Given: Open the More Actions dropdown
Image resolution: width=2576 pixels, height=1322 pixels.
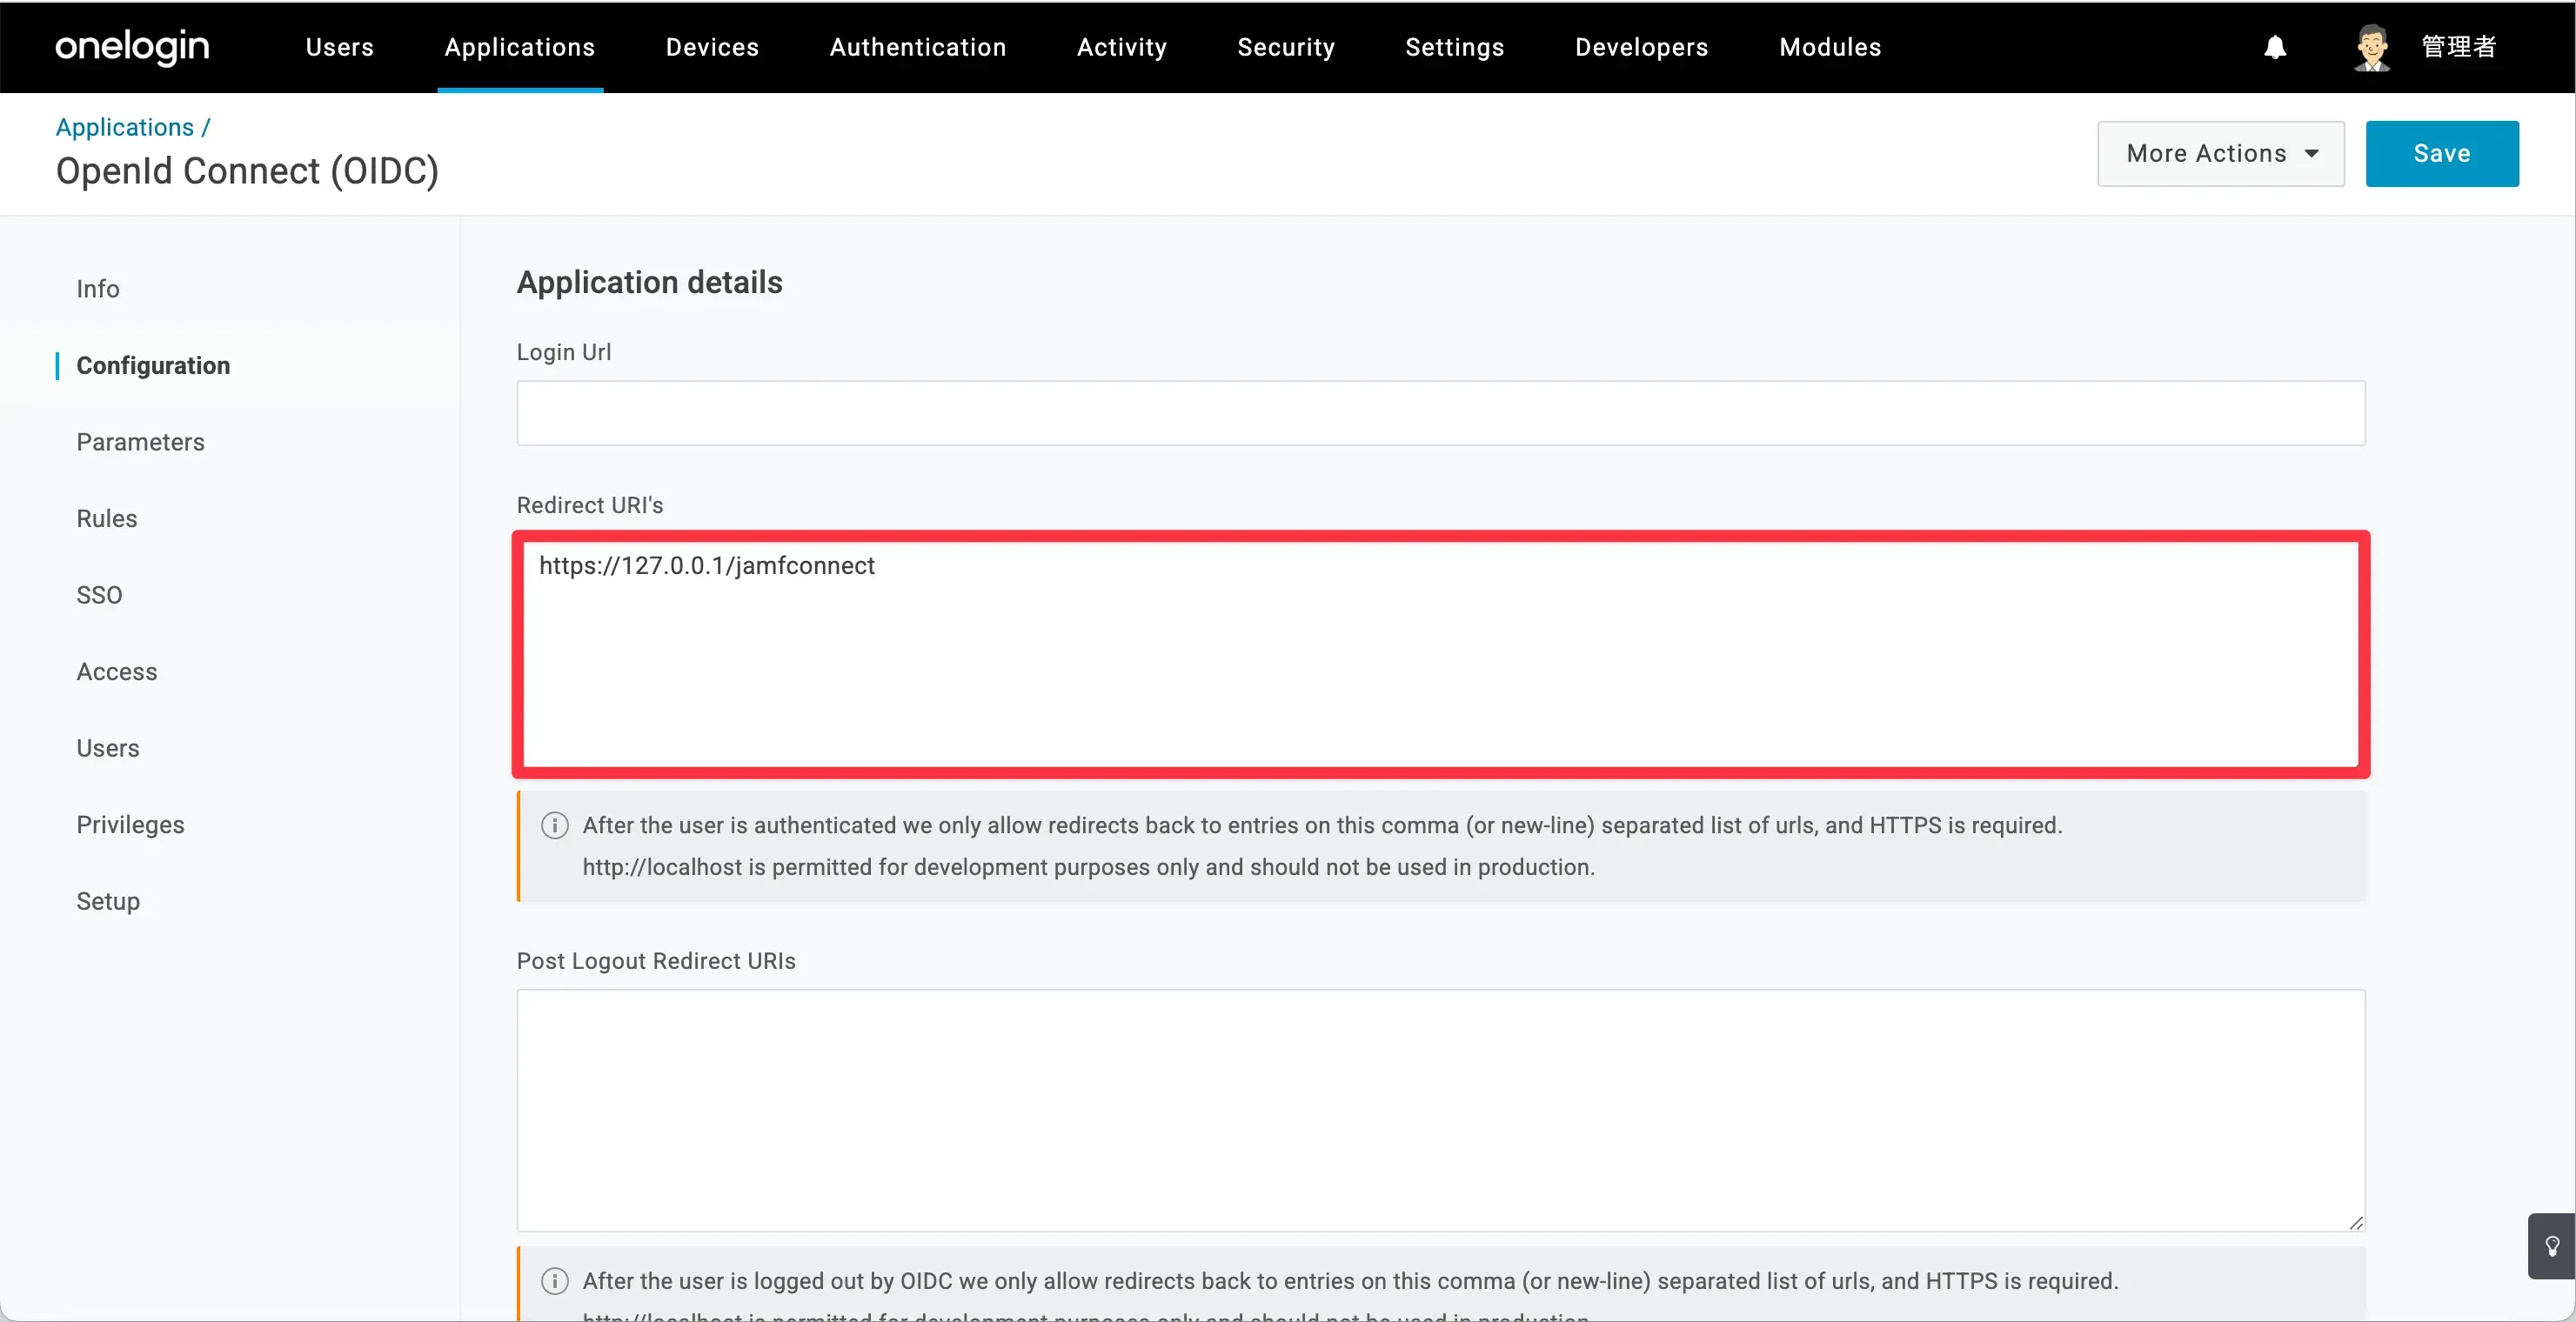Looking at the screenshot, I should [x=2220, y=153].
